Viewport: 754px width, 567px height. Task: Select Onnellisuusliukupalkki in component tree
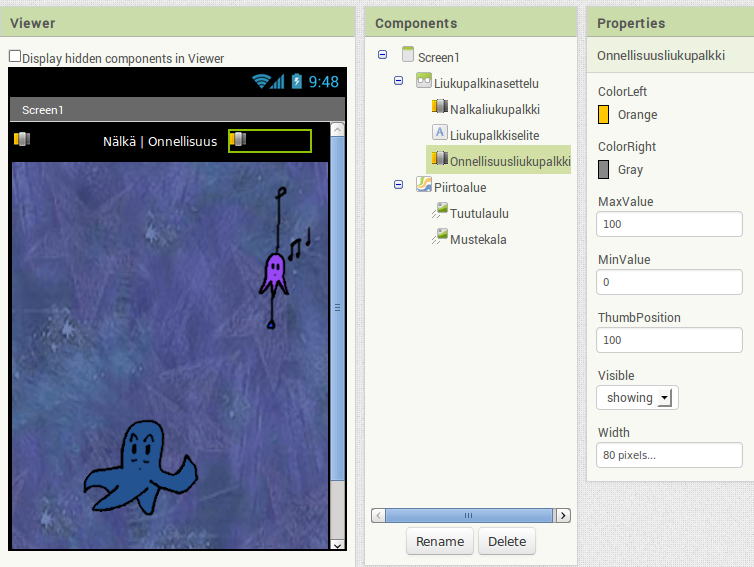[510, 162]
